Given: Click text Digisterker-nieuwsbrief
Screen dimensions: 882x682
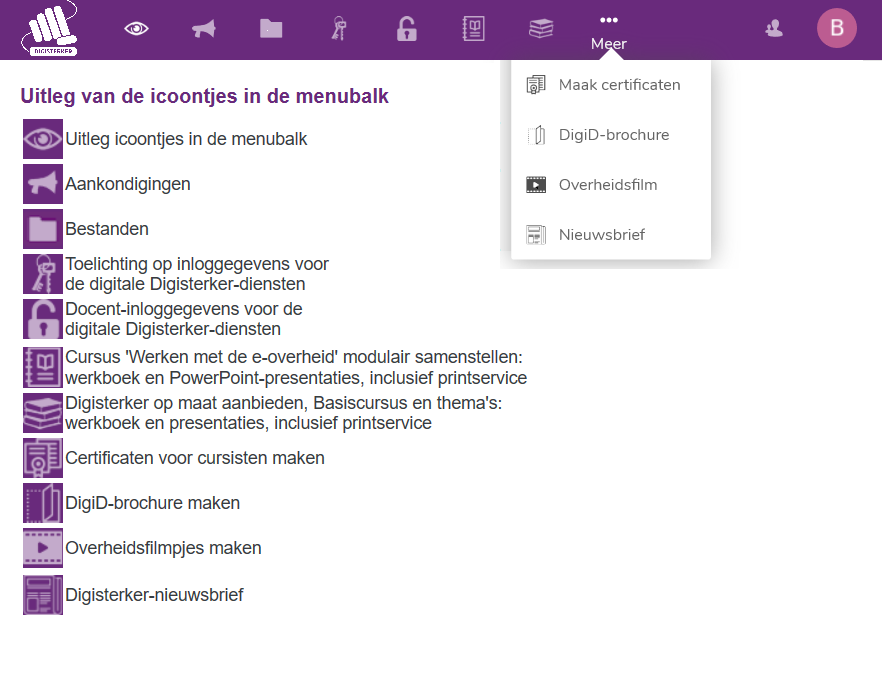Looking at the screenshot, I should 154,595.
